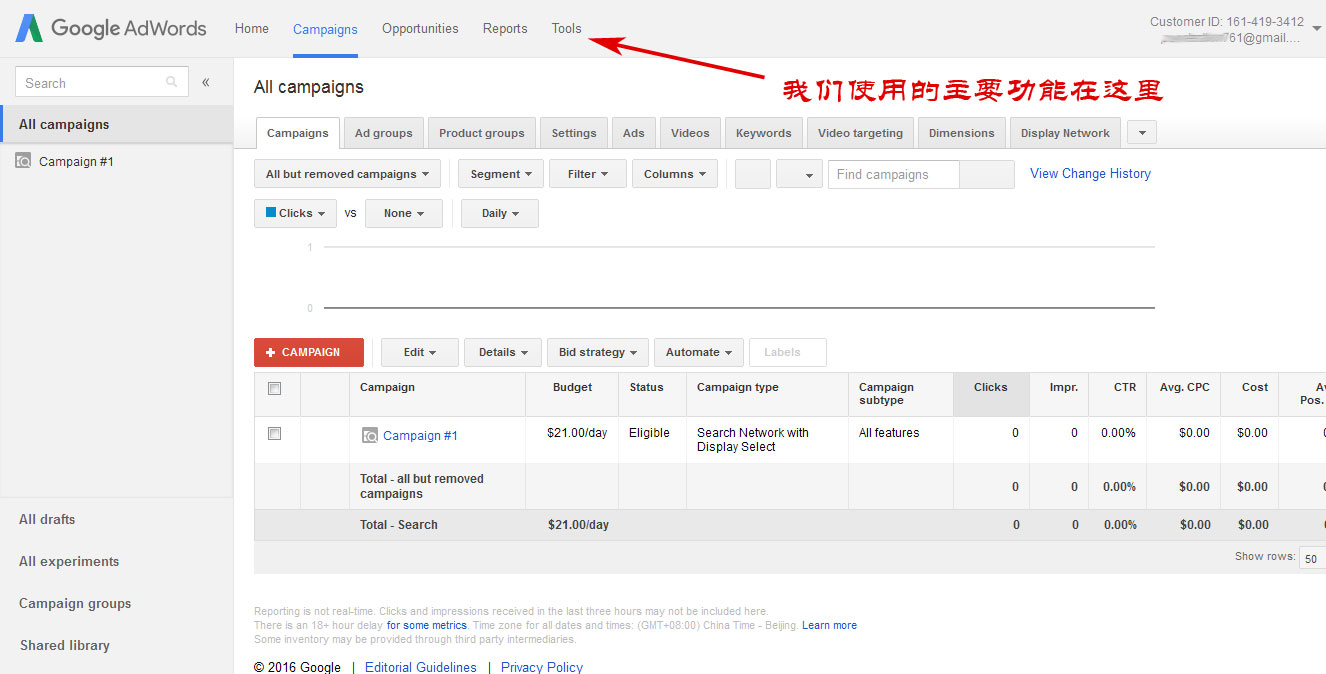
Task: Tick the select-all checkbox in table header
Action: click(x=275, y=388)
